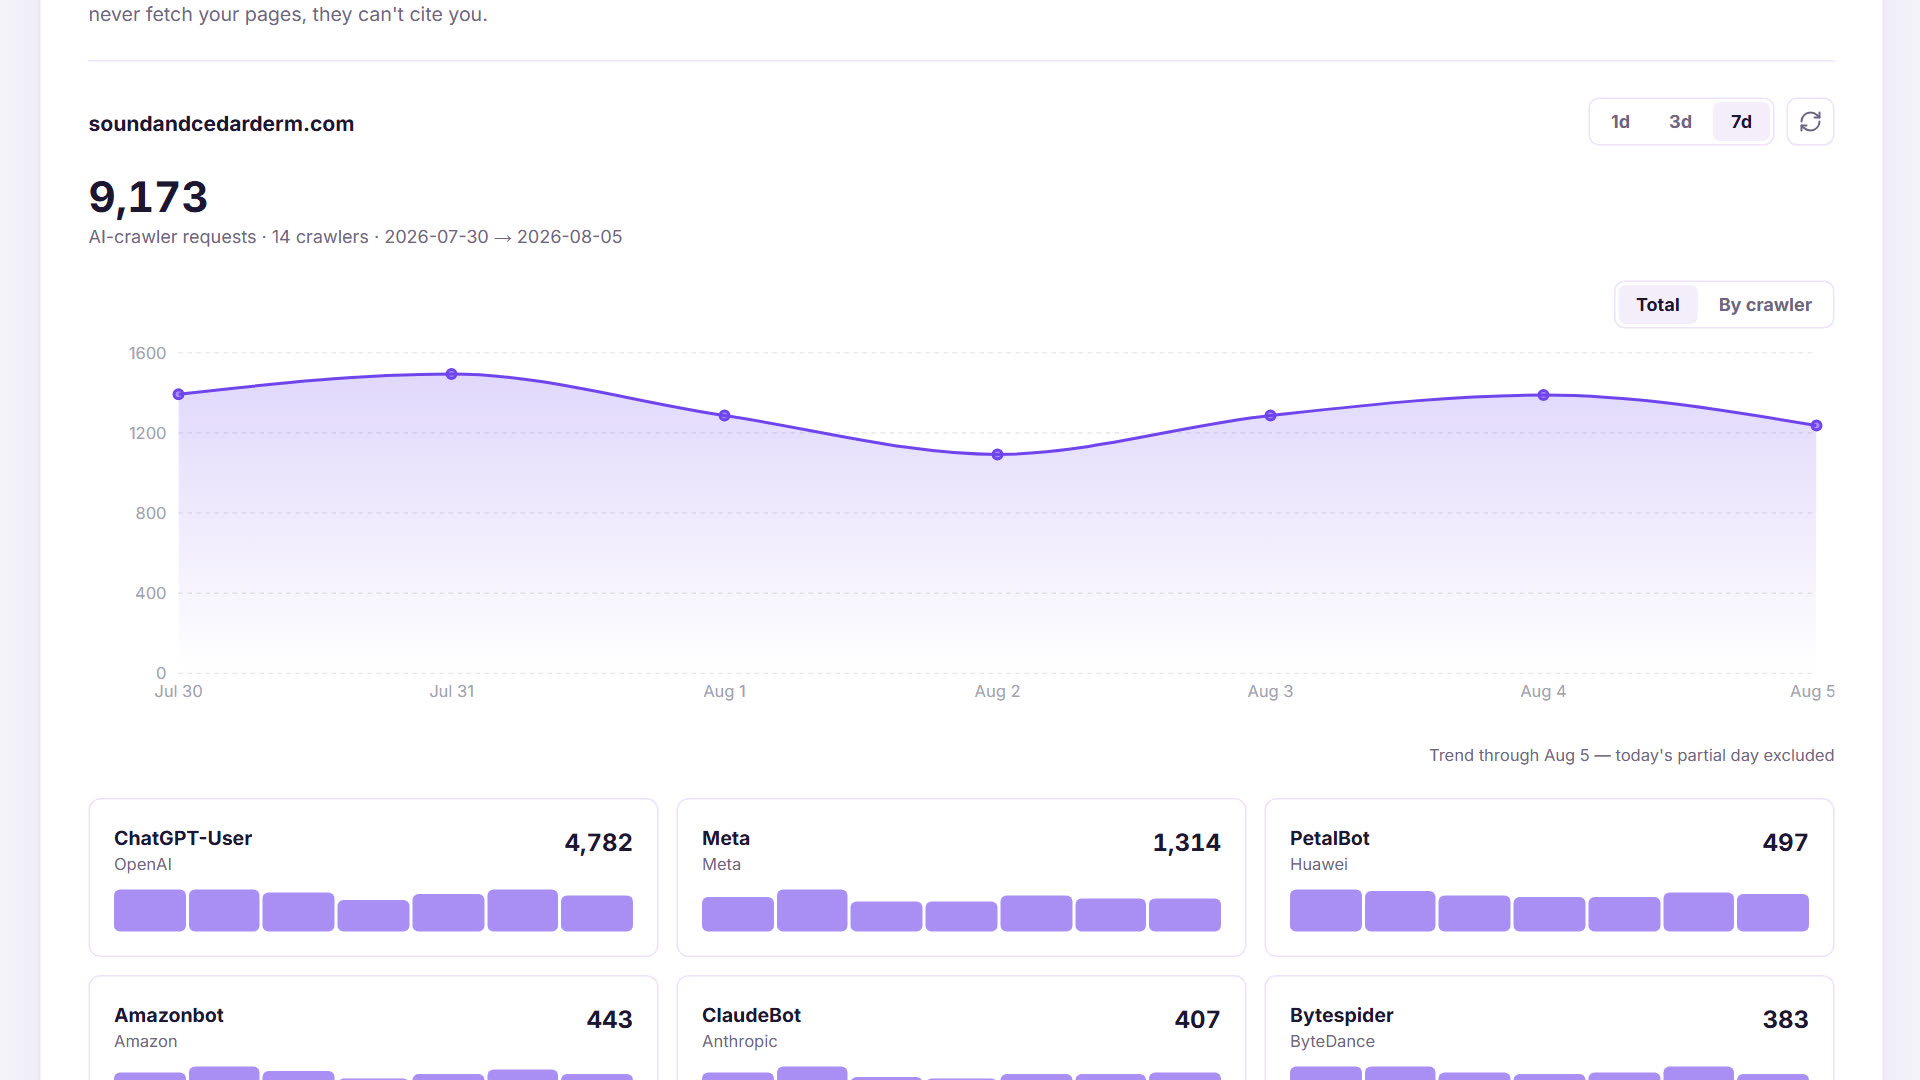The width and height of the screenshot is (1920, 1080).
Task: Click the refresh data icon
Action: [1810, 122]
